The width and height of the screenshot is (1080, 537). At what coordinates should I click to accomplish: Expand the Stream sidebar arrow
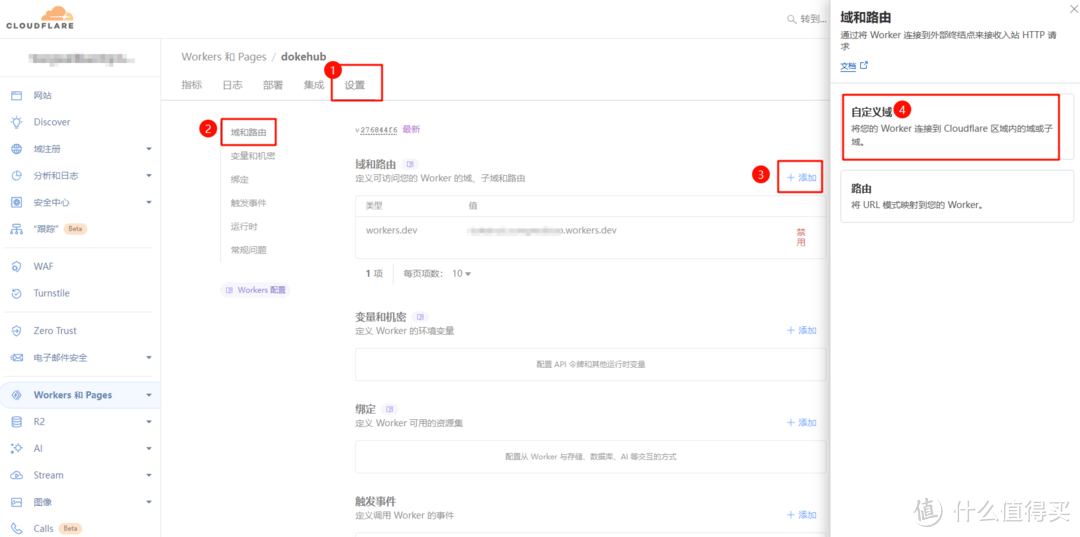(x=148, y=476)
